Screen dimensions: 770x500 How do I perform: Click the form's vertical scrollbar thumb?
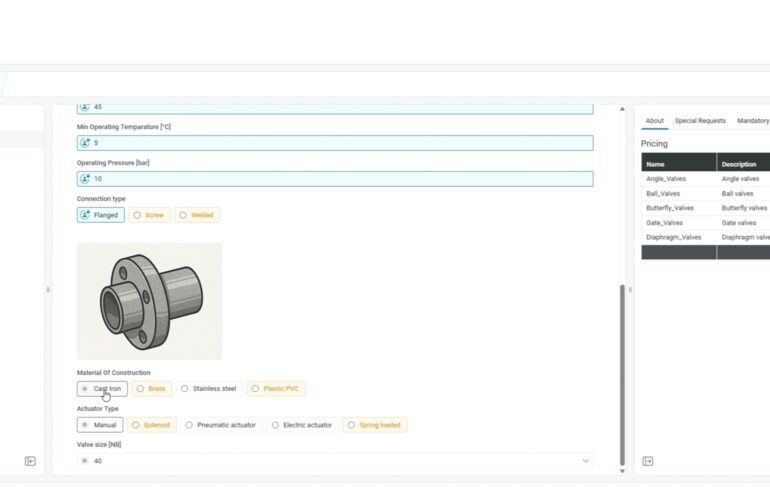[622, 370]
